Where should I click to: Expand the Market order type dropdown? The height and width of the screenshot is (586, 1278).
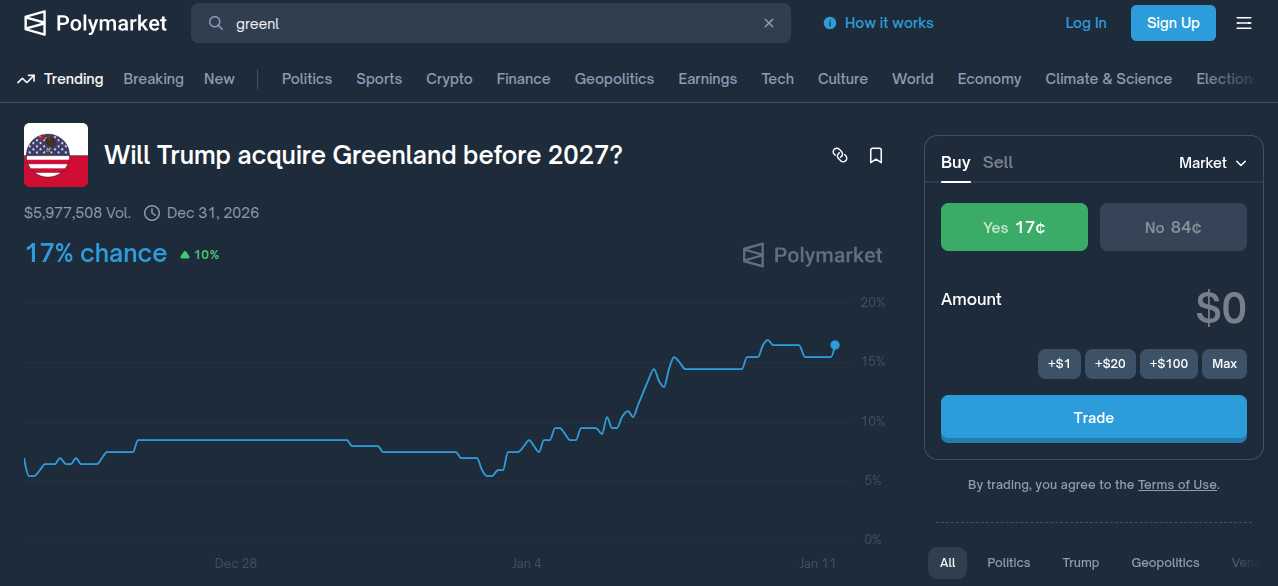tap(1213, 163)
